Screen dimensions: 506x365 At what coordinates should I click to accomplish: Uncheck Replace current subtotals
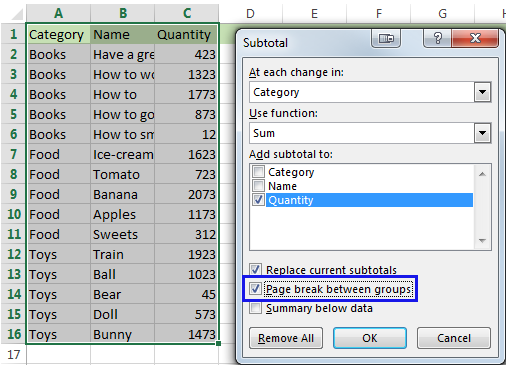coord(255,269)
